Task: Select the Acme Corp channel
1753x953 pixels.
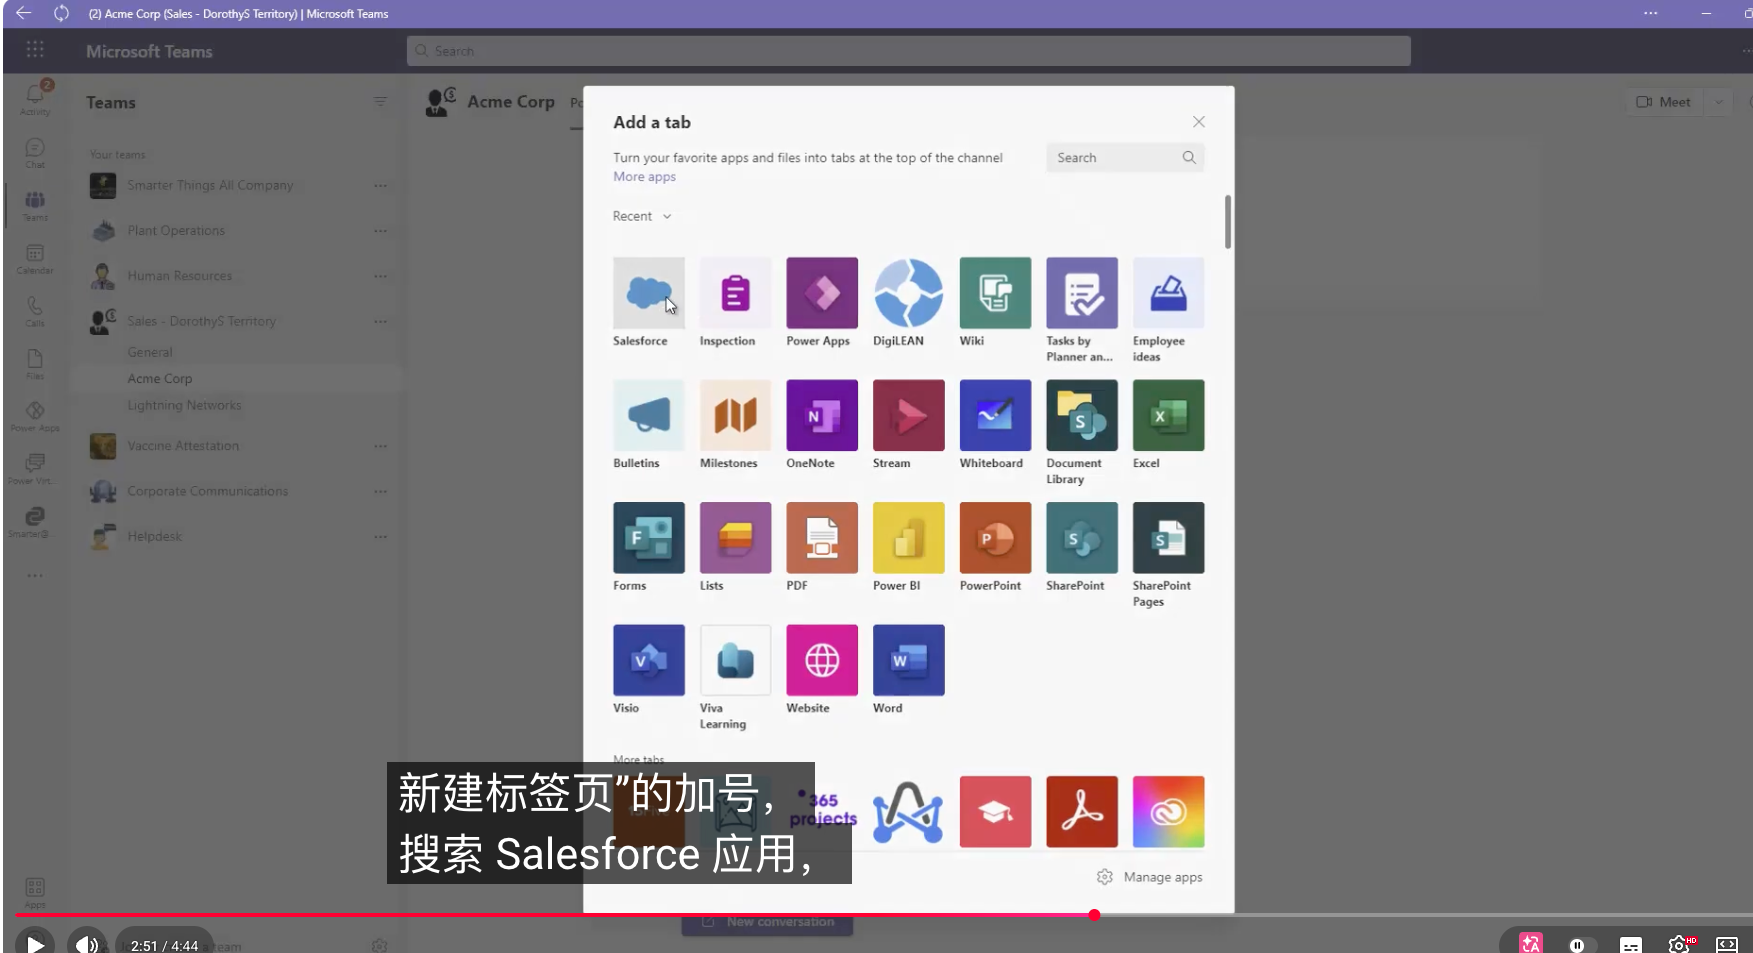Action: [160, 379]
